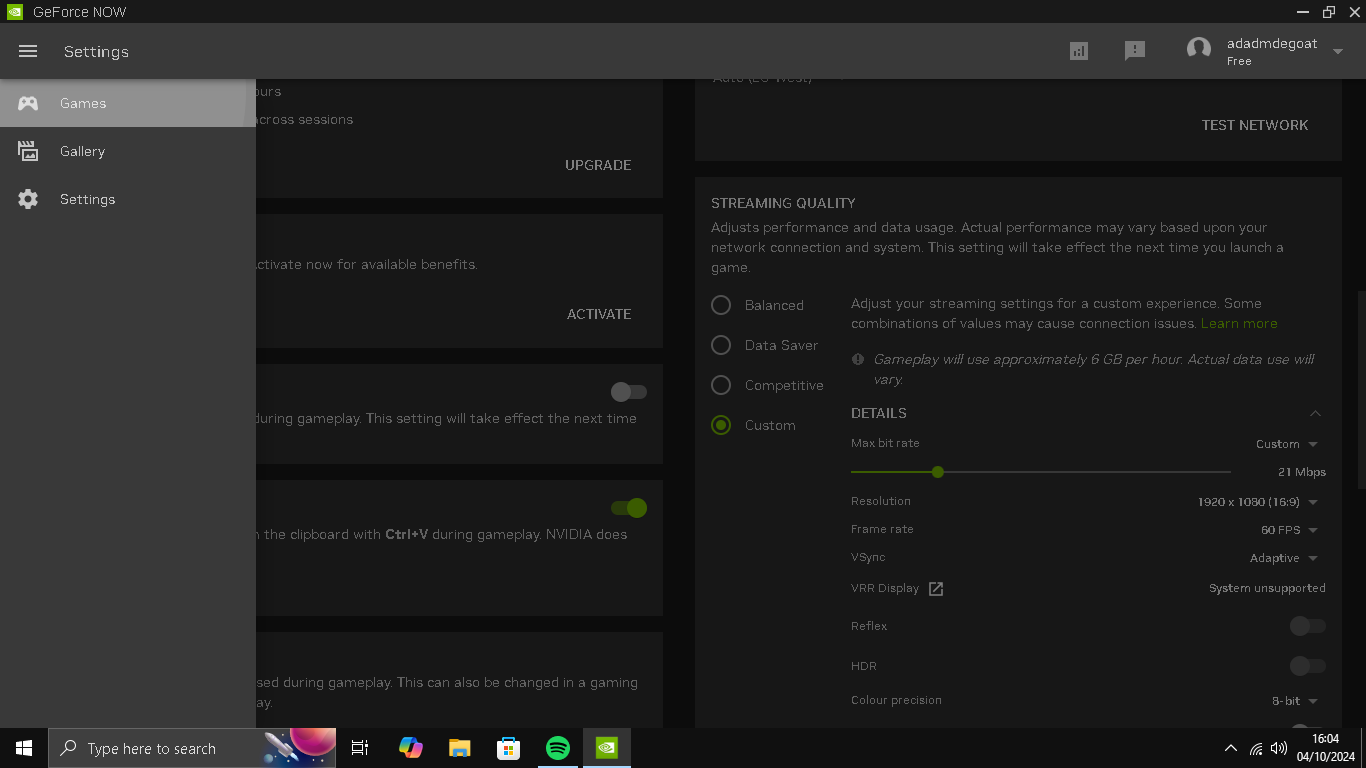This screenshot has width=1366, height=768.
Task: Click the user avatar icon
Action: click(x=1198, y=50)
